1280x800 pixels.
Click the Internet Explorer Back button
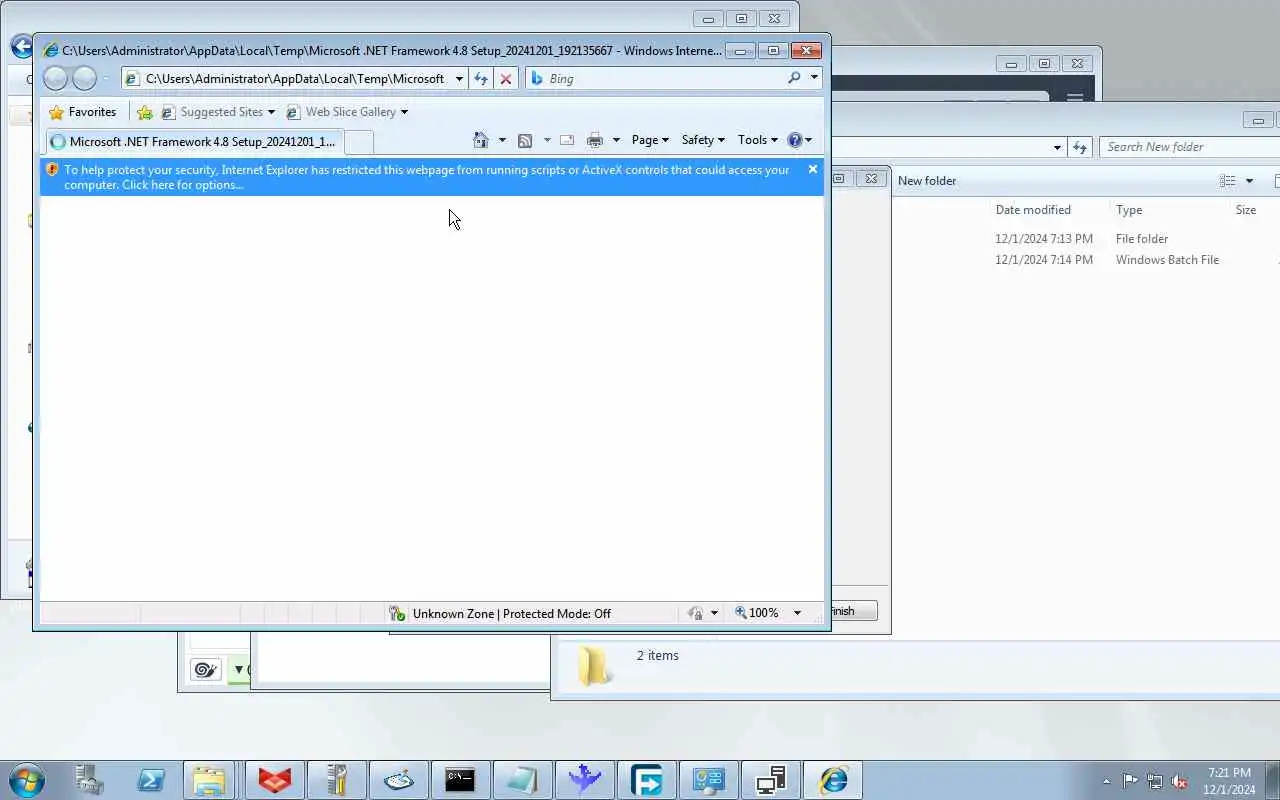(56, 78)
